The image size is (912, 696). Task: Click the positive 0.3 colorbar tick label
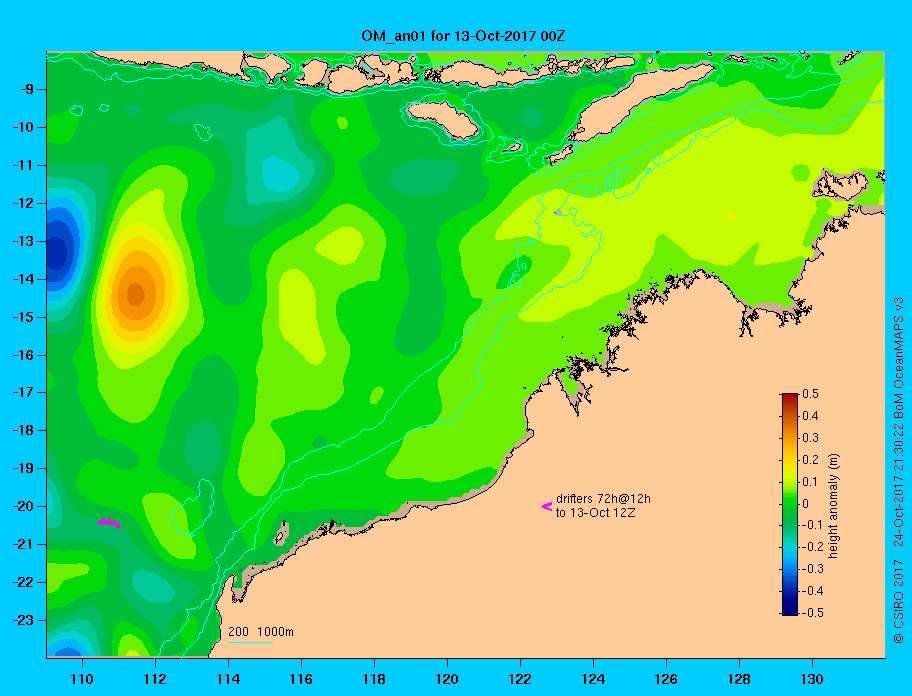pos(810,438)
